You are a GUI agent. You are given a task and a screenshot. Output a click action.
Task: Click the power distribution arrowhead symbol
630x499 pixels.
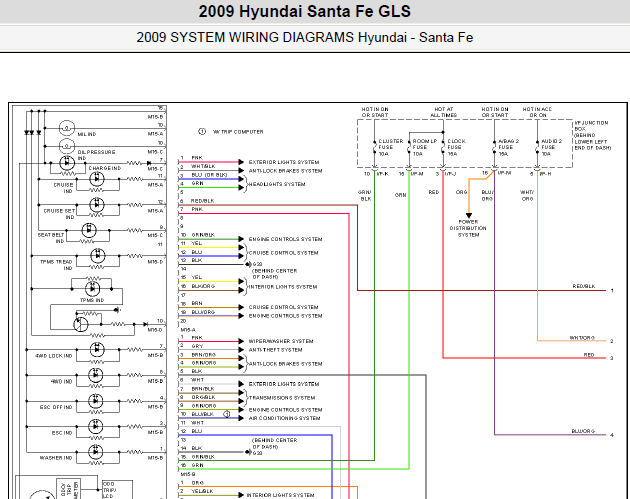[x=468, y=215]
